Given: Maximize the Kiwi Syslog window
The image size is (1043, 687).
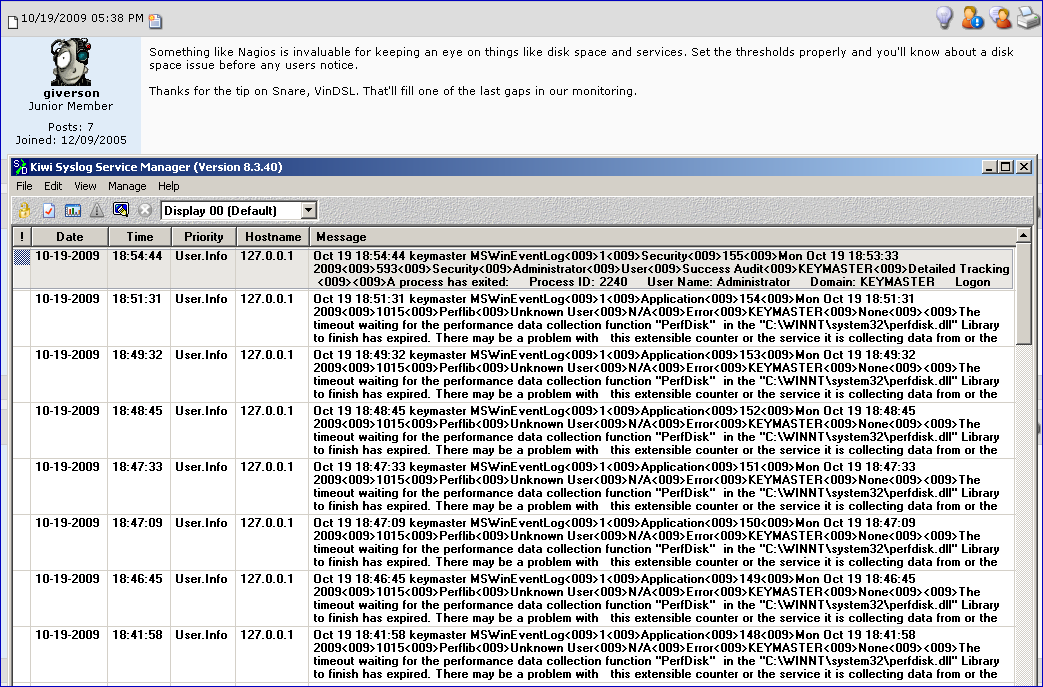Looking at the screenshot, I should point(1006,167).
